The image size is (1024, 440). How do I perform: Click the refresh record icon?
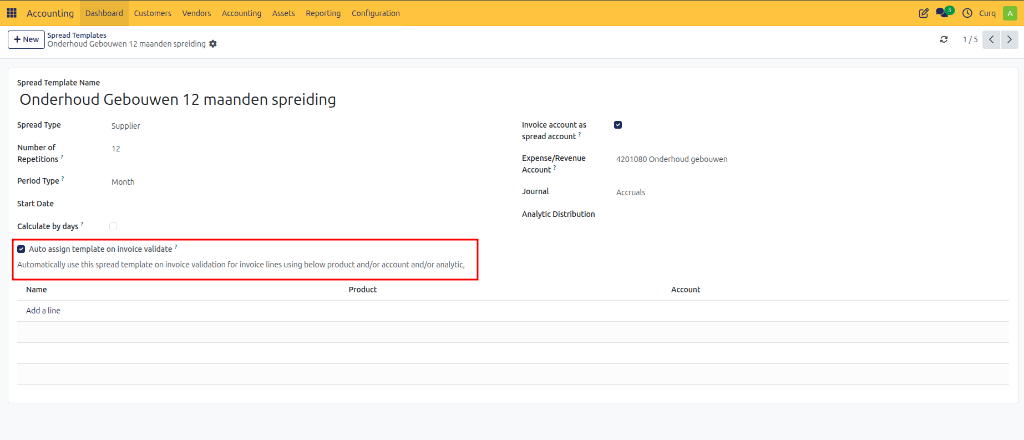[944, 40]
